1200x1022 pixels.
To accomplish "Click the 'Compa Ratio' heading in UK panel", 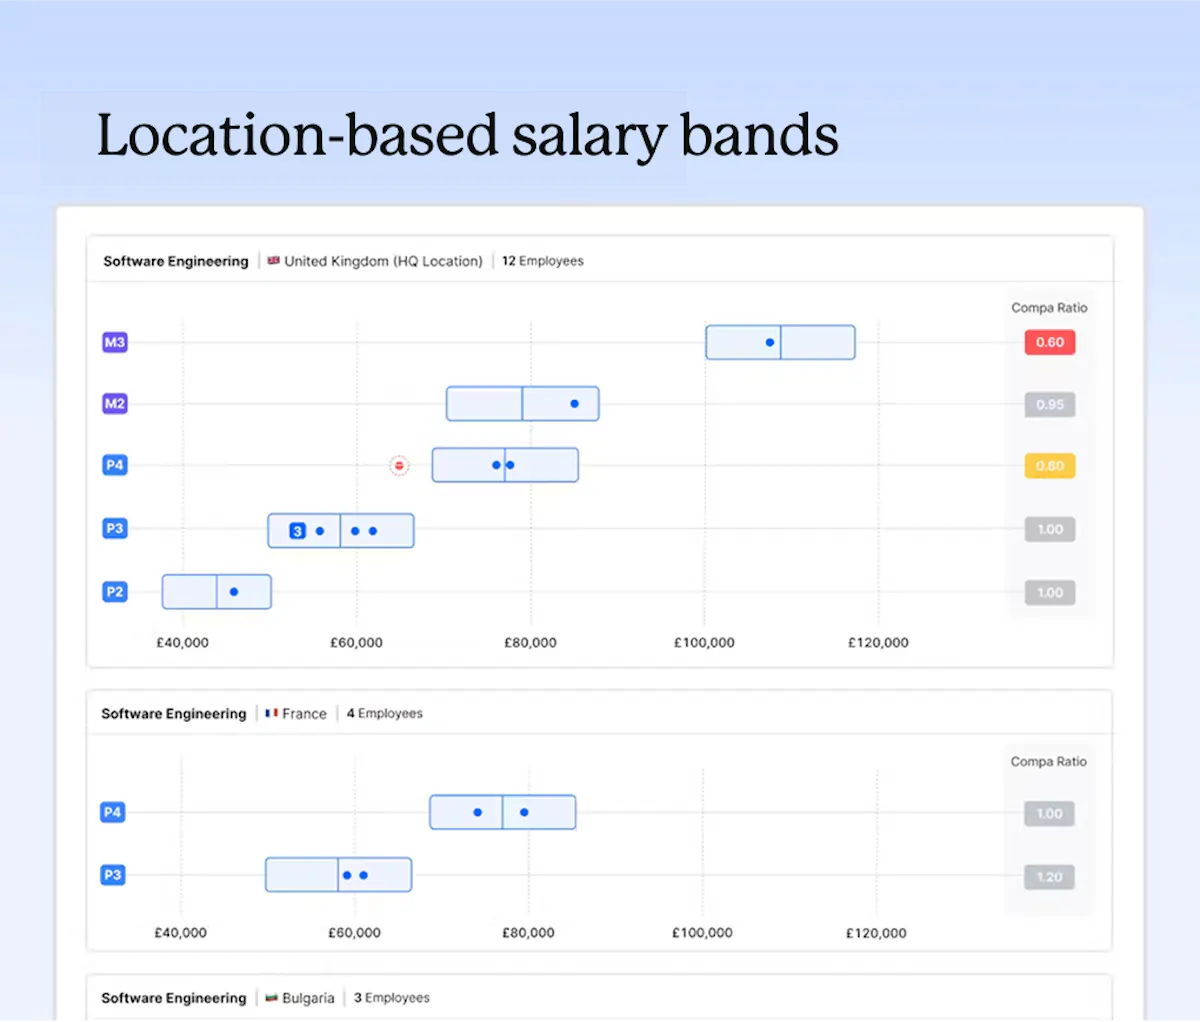I will (1049, 308).
